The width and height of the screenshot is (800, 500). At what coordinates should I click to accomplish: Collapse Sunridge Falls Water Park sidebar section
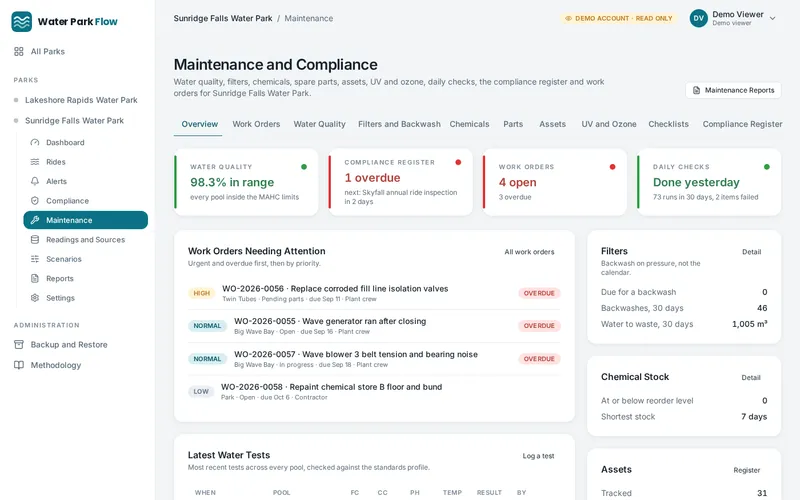(x=74, y=120)
